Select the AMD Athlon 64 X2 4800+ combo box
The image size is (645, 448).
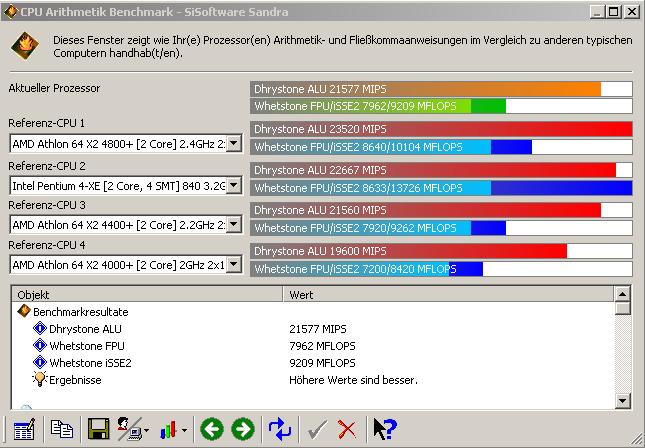pos(125,144)
